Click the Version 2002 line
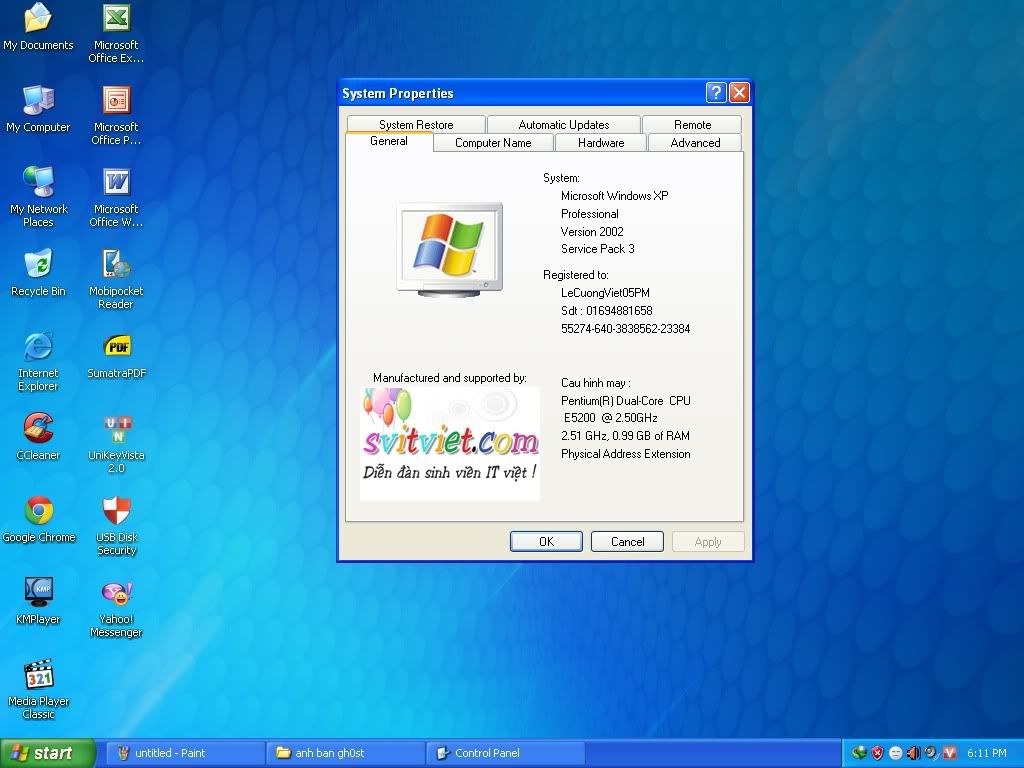The height and width of the screenshot is (768, 1024). pos(592,232)
